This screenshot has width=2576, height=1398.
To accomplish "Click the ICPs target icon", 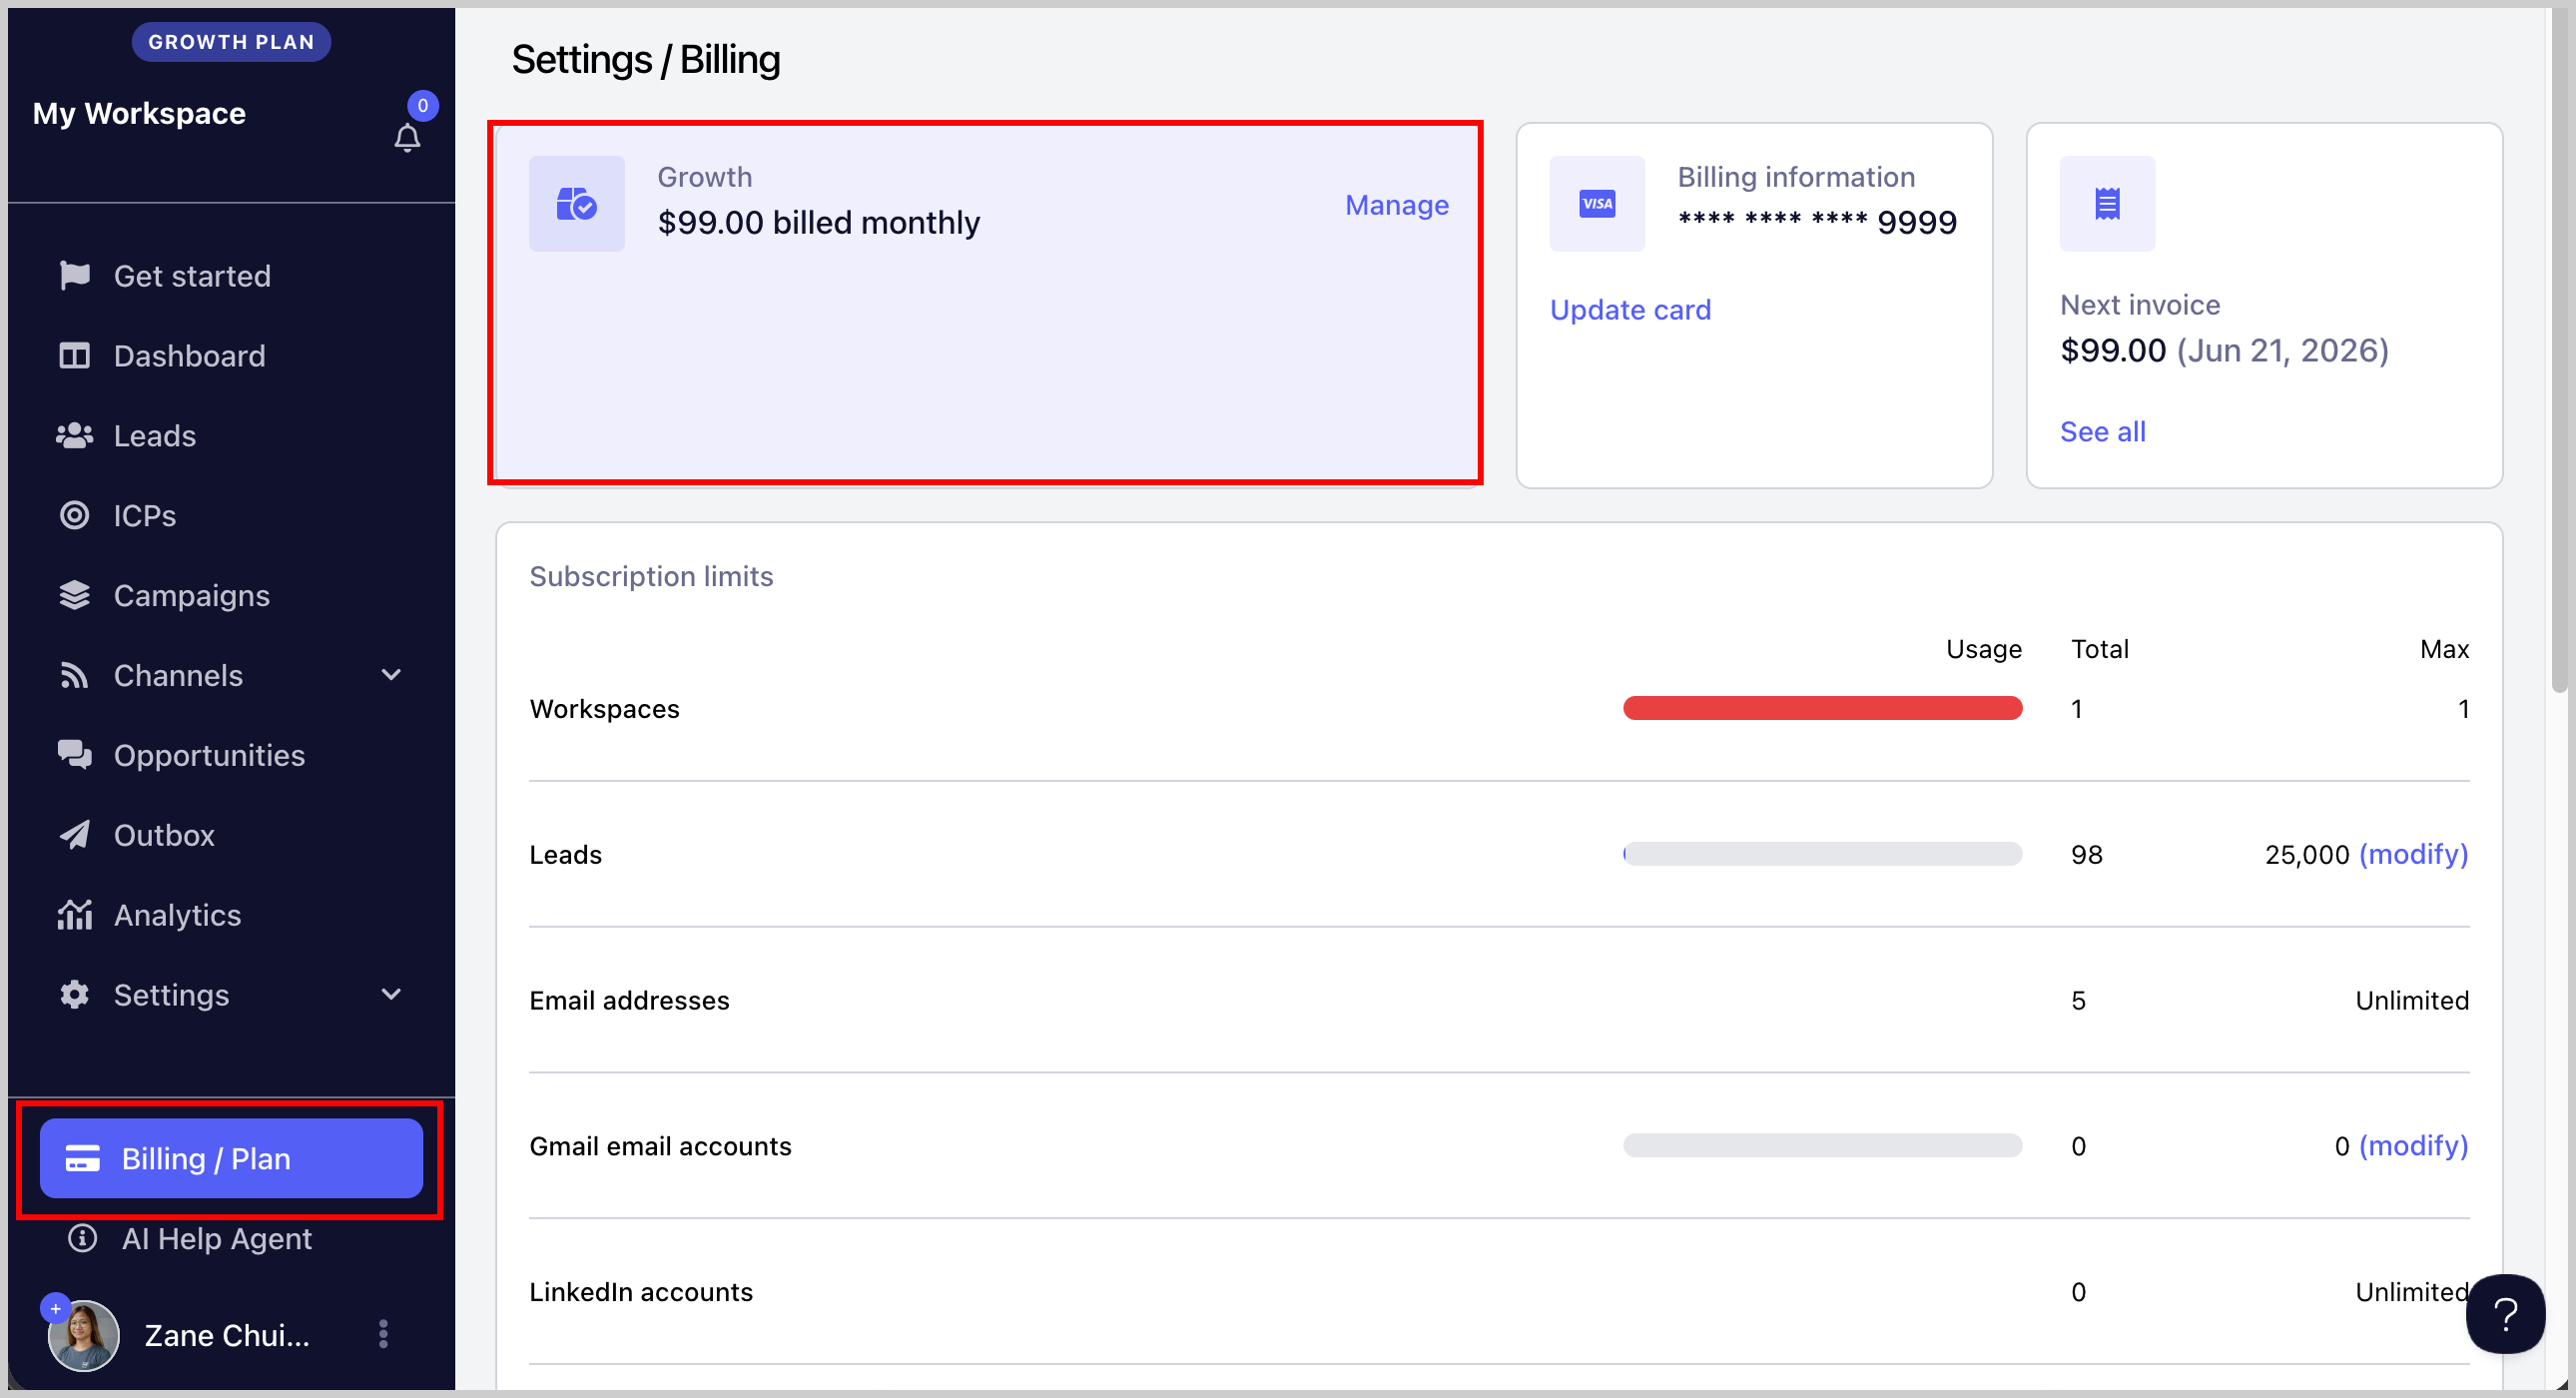I will (75, 515).
